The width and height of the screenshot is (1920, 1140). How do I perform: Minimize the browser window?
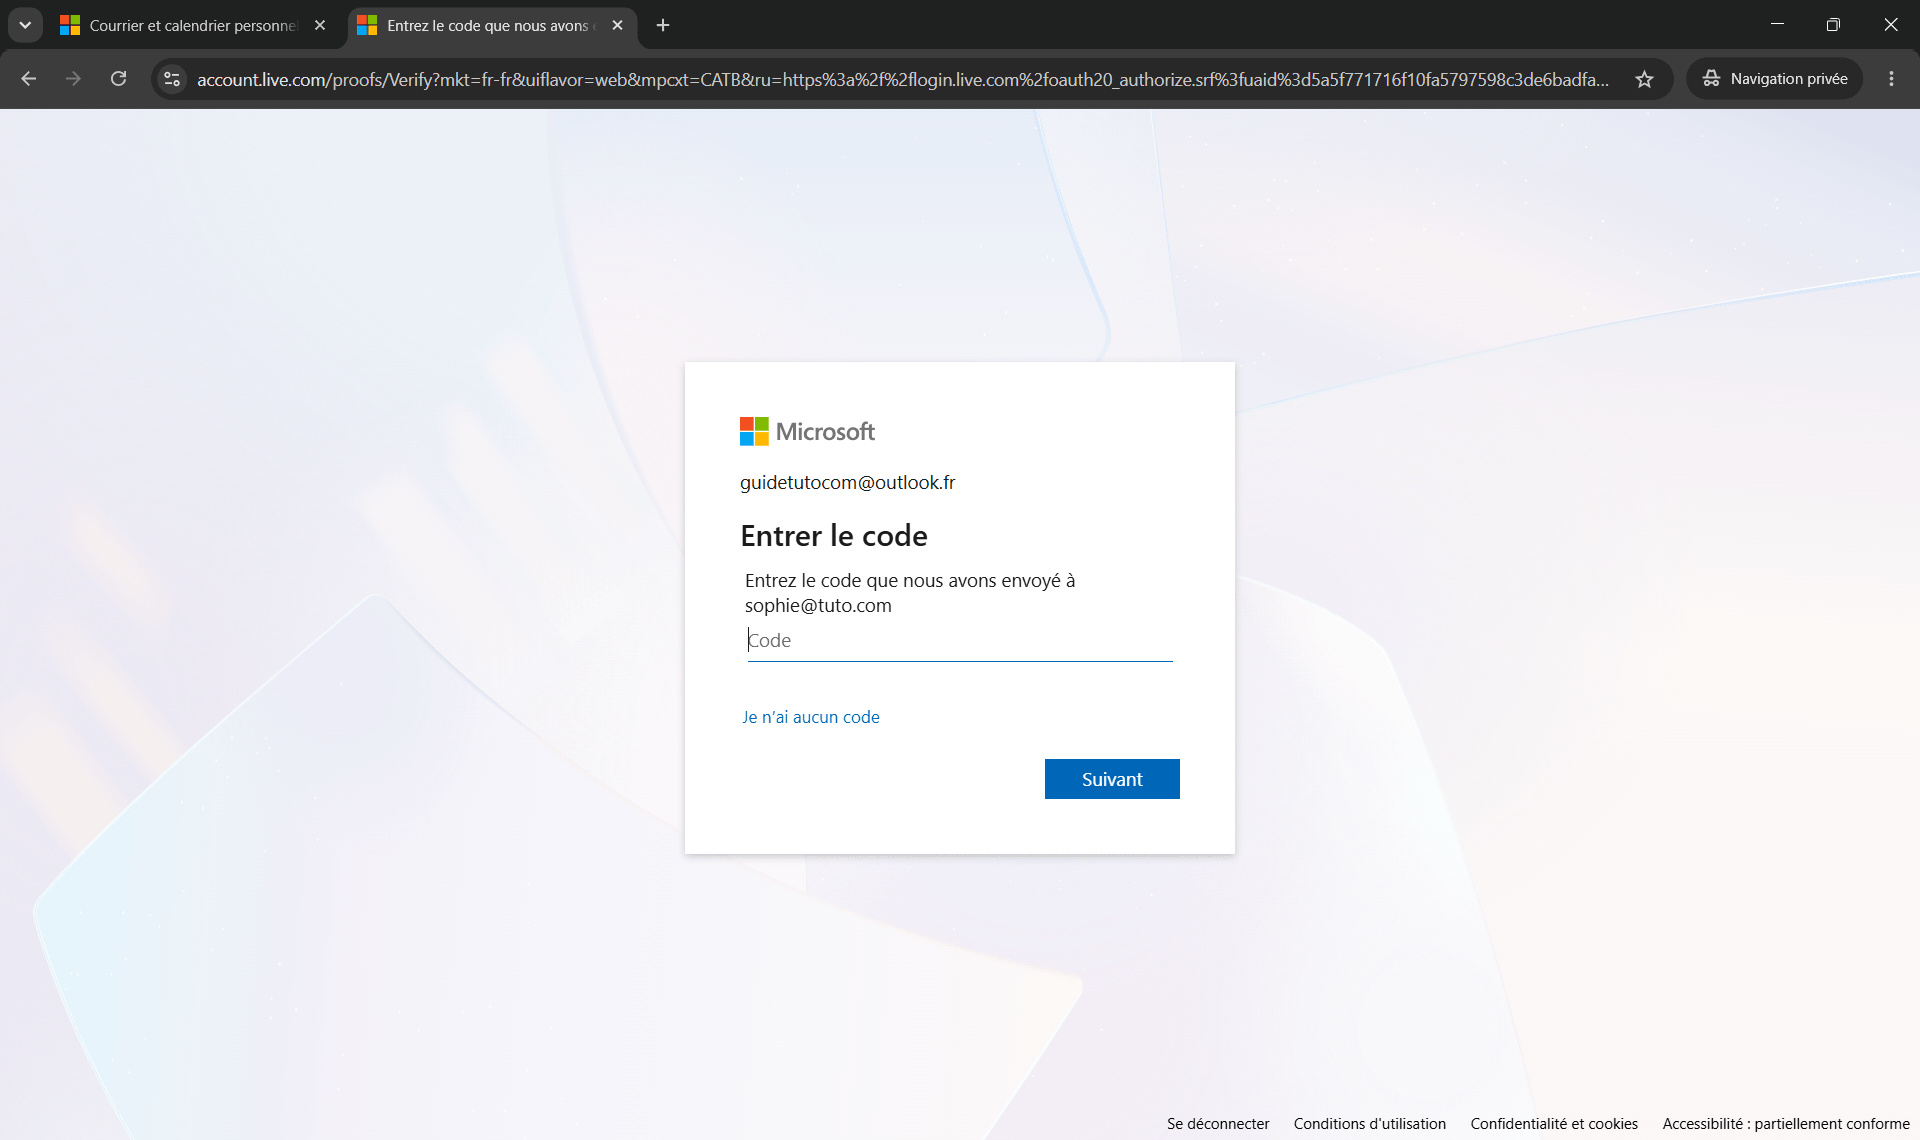(1777, 25)
